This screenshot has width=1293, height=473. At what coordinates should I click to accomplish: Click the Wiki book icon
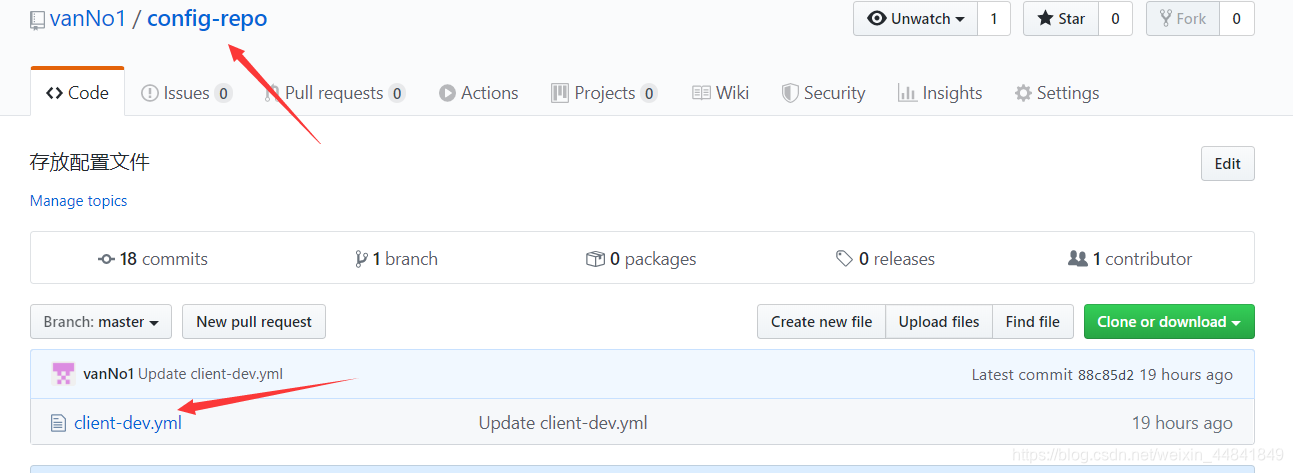pos(701,93)
